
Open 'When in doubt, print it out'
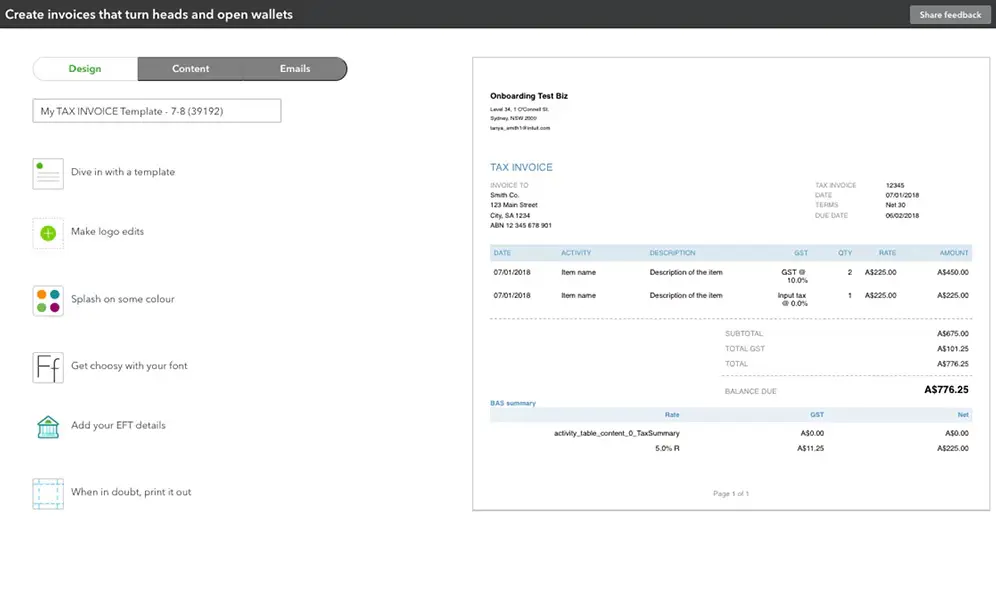[131, 492]
